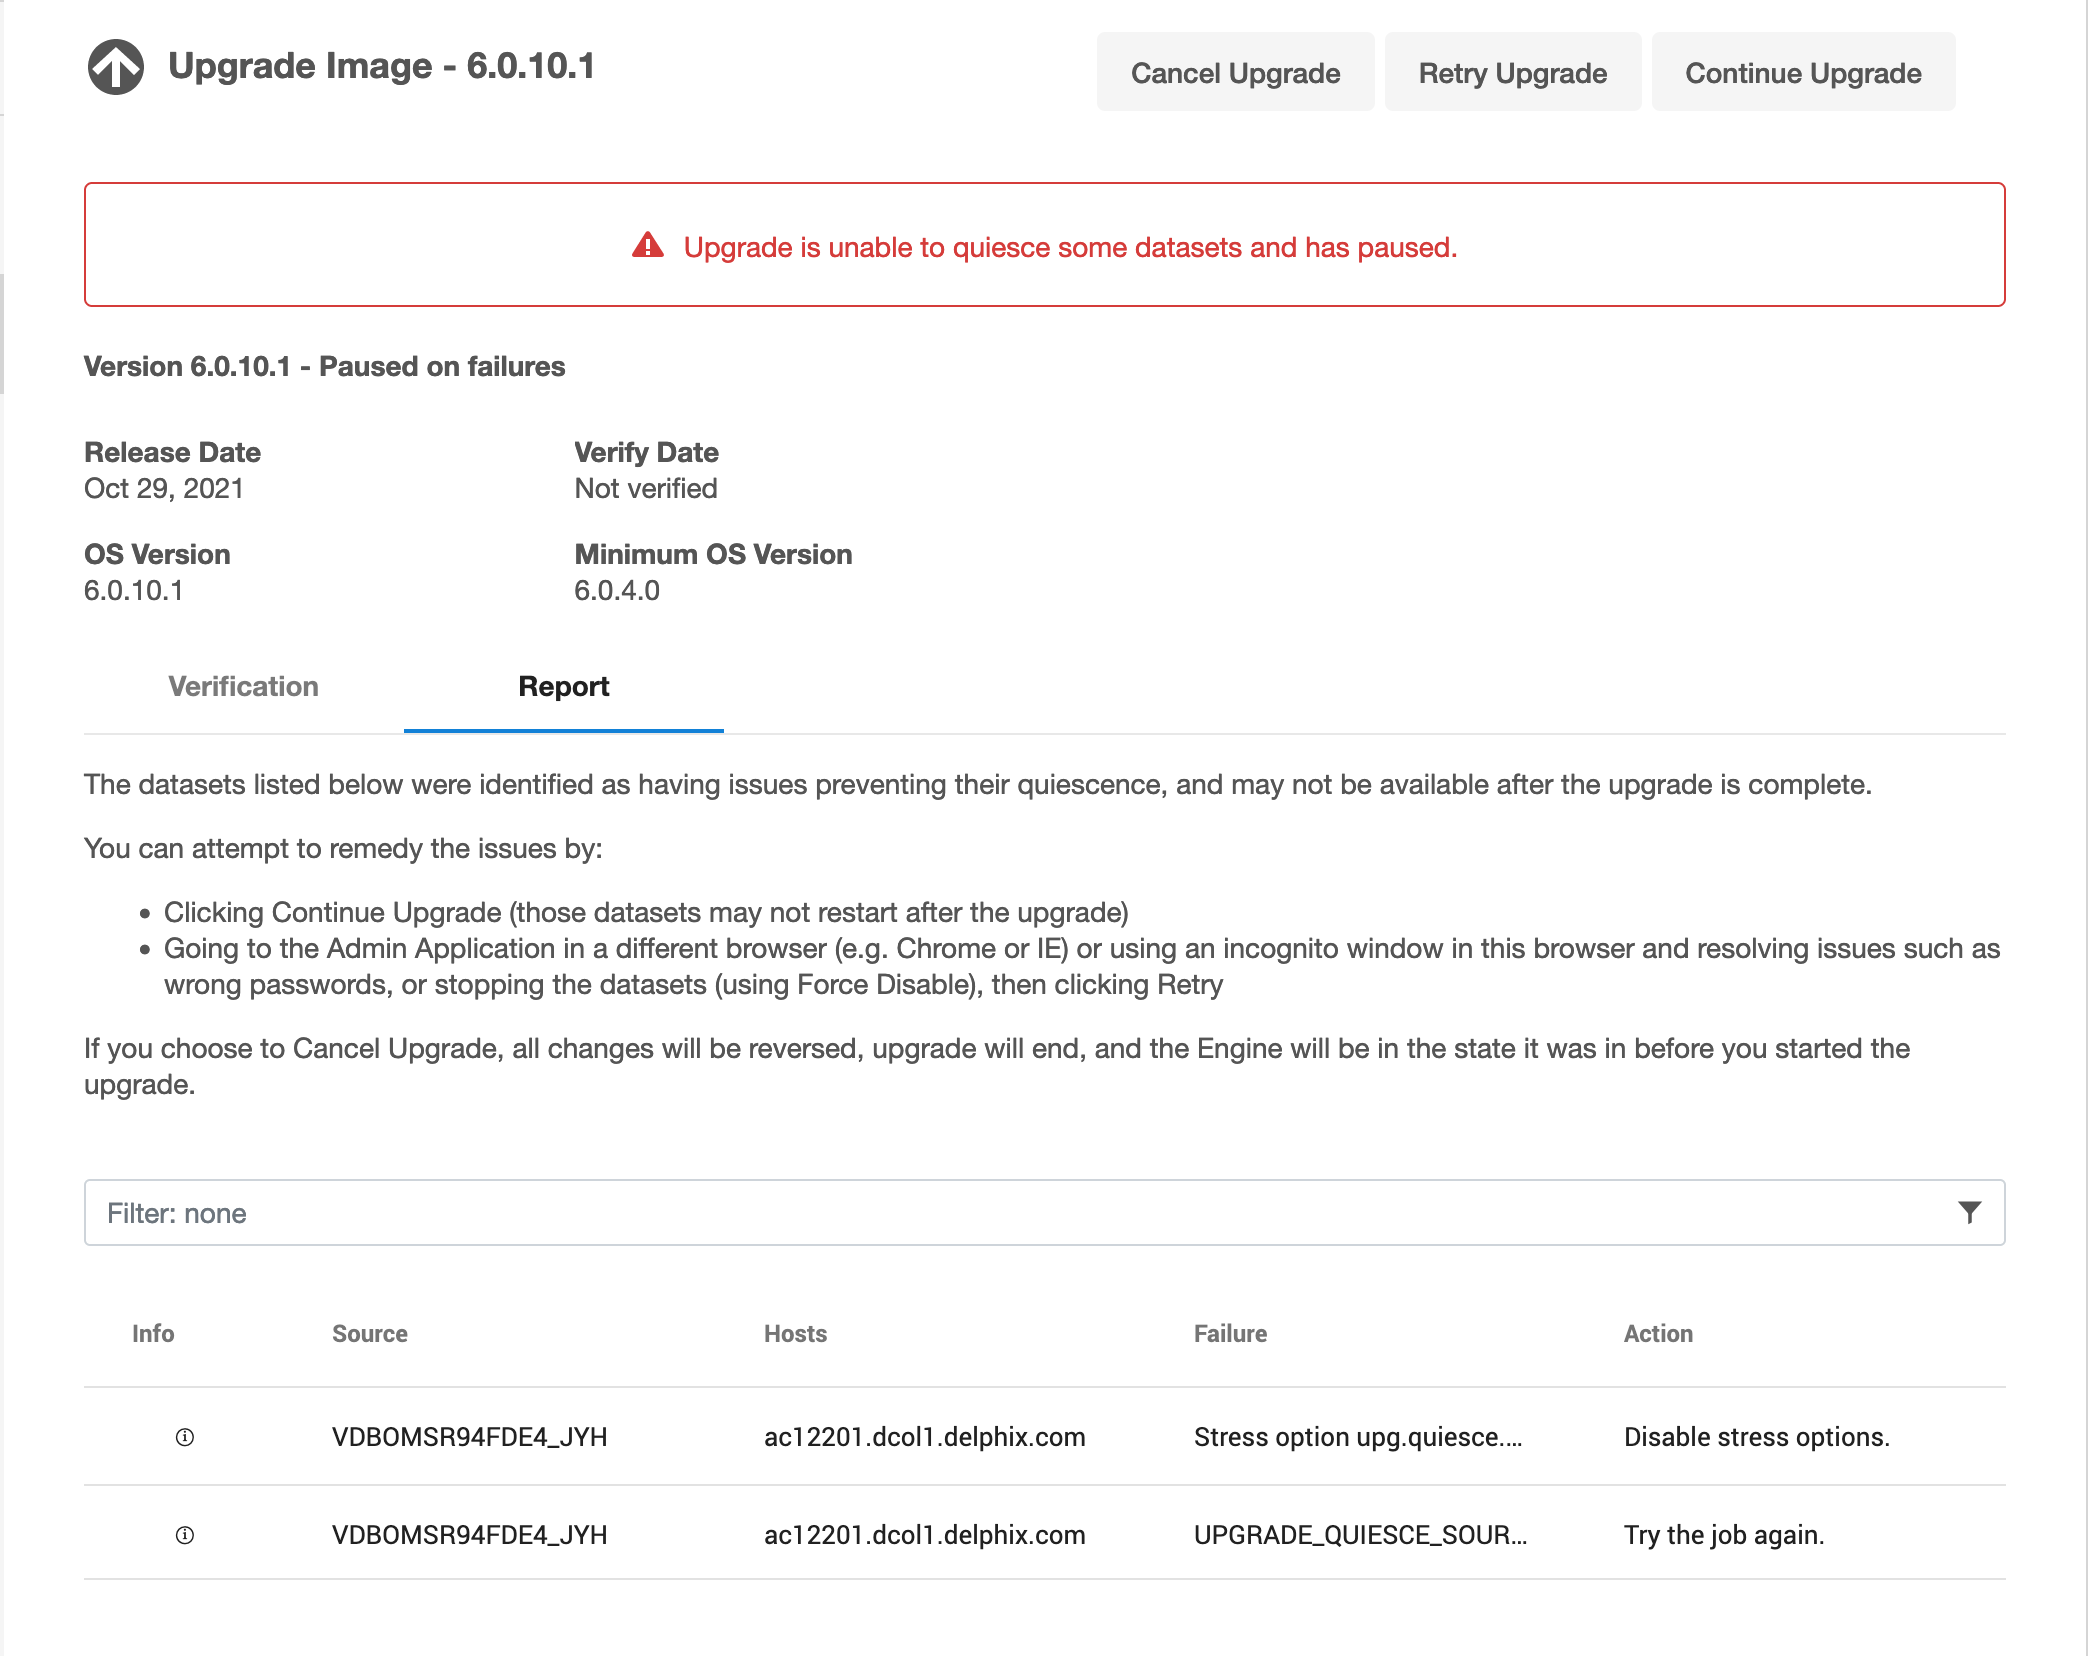Switch to the Verification tab

[243, 687]
